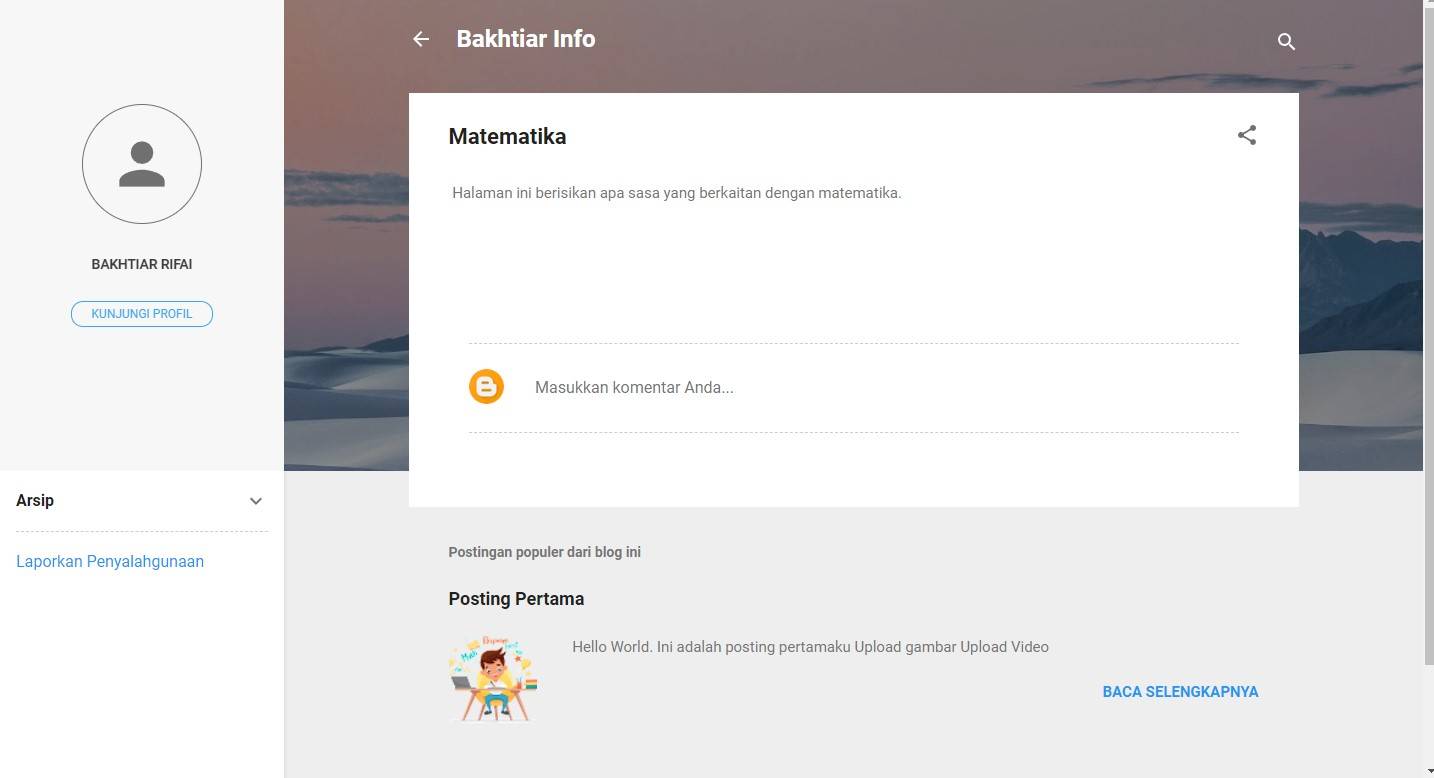Click the orange Blogger icon beside the comment box
This screenshot has height=778, width=1434.
(x=487, y=387)
